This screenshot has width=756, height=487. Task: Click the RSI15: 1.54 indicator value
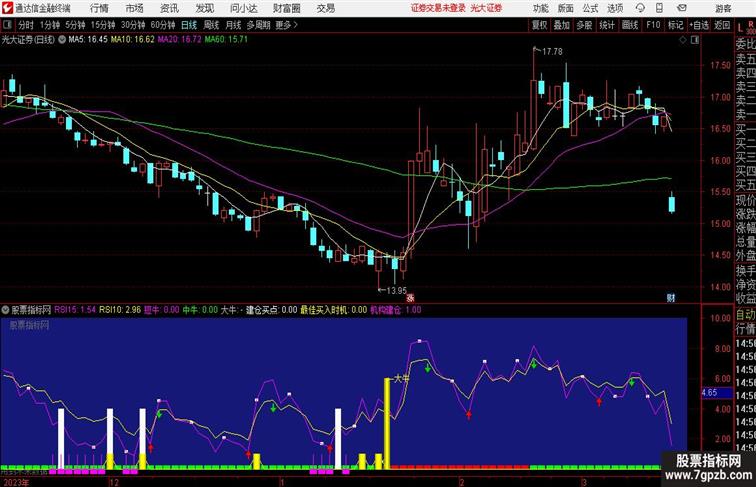pos(75,310)
